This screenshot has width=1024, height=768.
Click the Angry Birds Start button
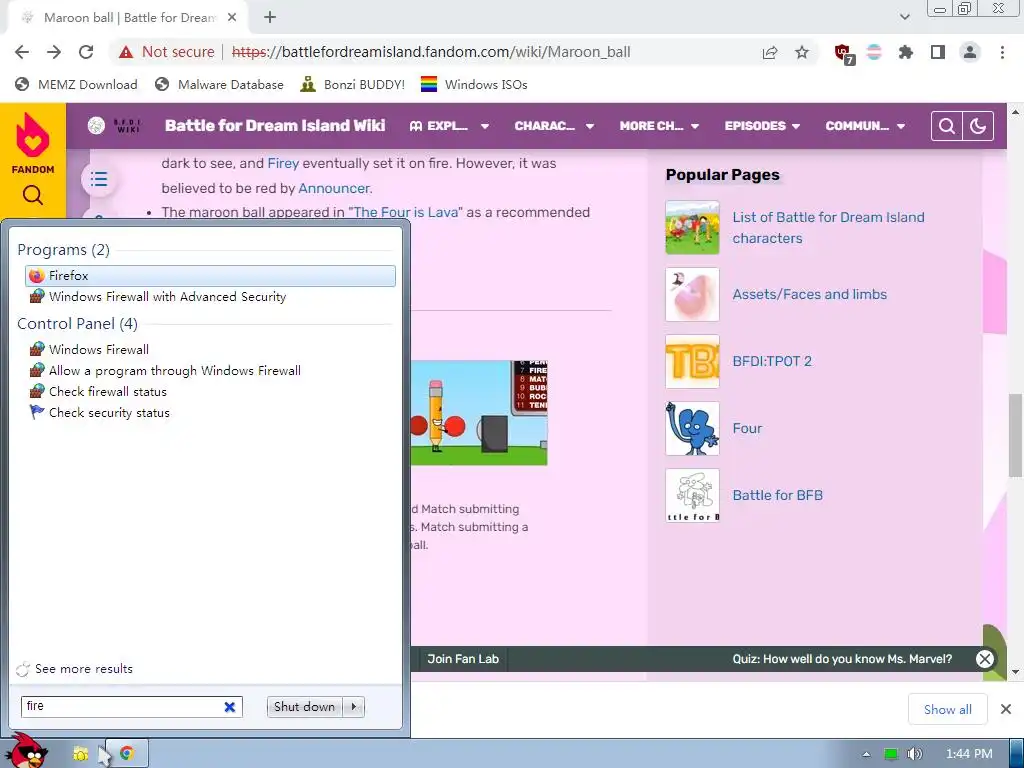26,750
